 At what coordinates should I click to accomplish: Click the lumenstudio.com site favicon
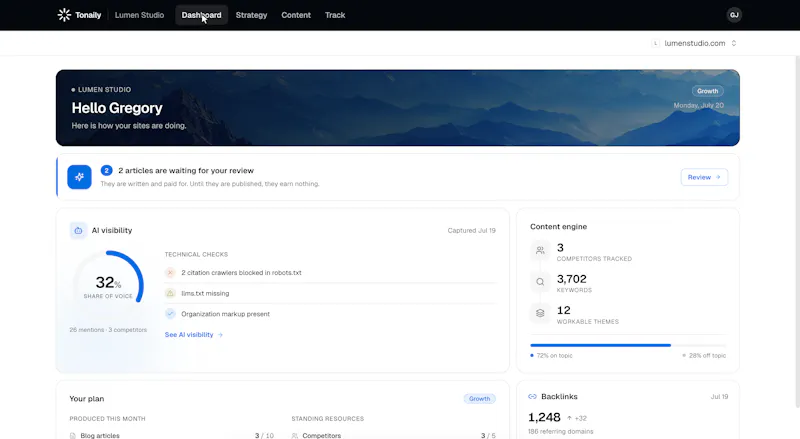(656, 43)
